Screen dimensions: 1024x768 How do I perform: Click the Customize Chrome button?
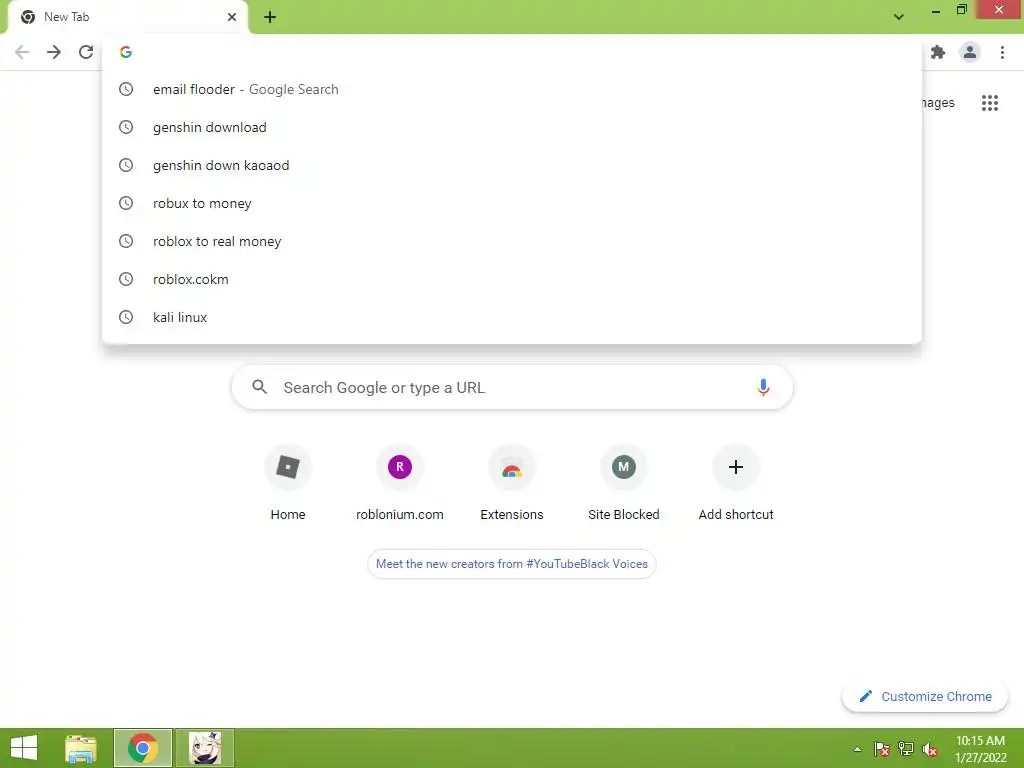(925, 696)
